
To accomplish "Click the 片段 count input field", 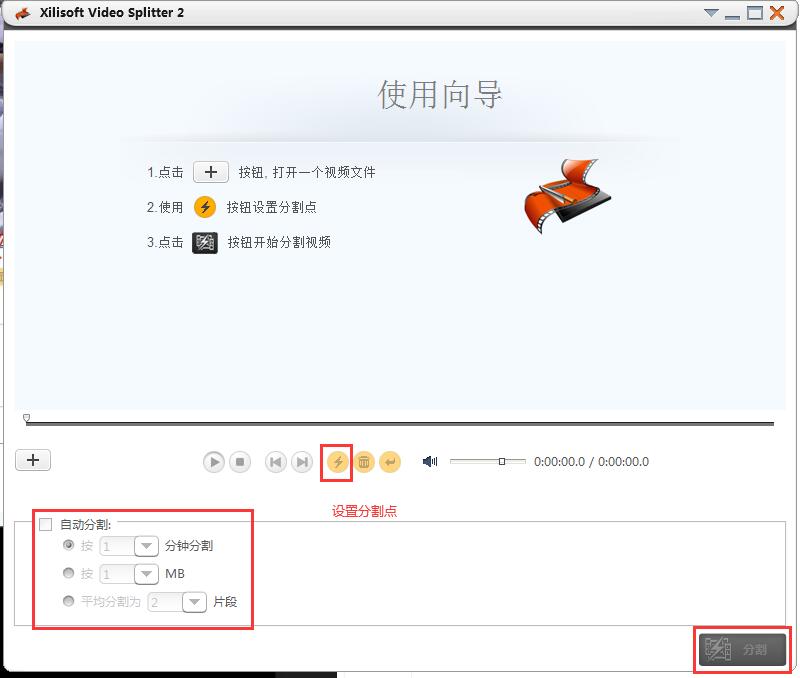I will 165,602.
